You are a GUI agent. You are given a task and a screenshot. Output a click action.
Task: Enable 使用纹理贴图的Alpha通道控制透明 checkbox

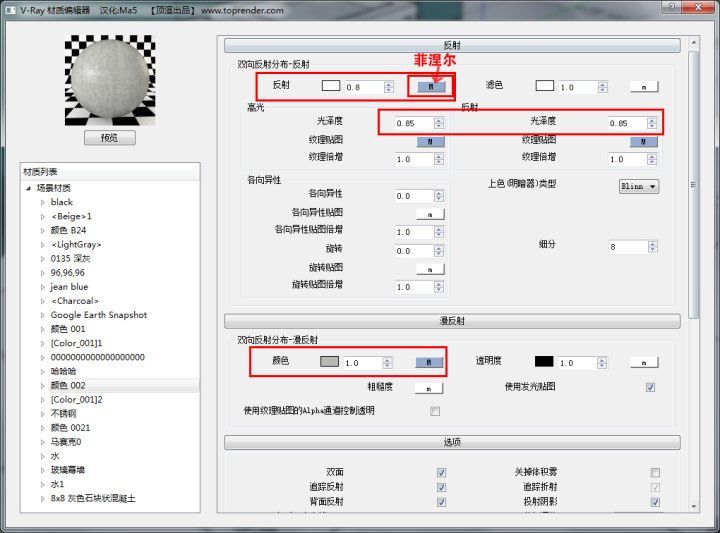tap(435, 411)
